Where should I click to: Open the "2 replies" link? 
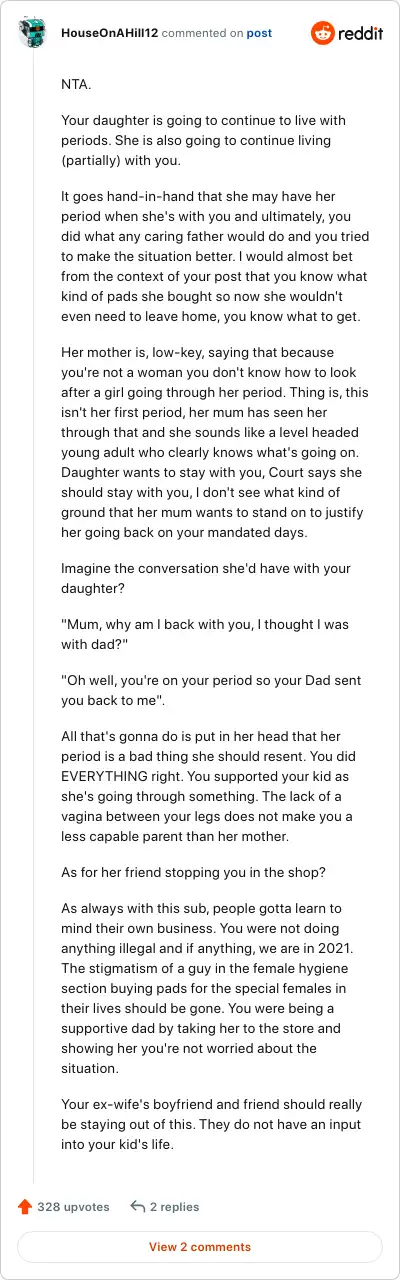(x=175, y=1207)
